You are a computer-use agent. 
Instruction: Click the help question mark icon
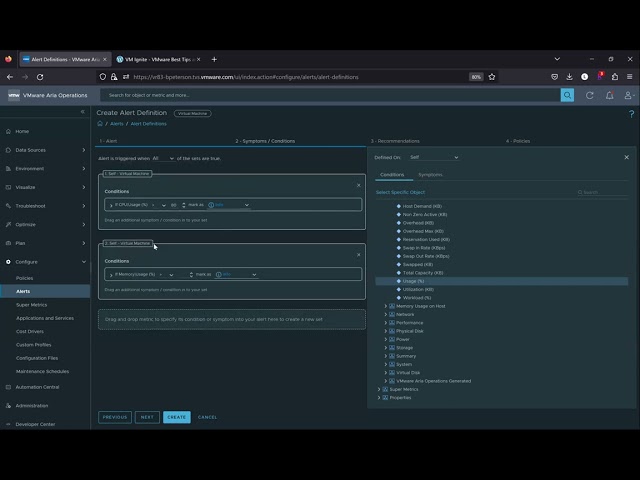point(631,114)
